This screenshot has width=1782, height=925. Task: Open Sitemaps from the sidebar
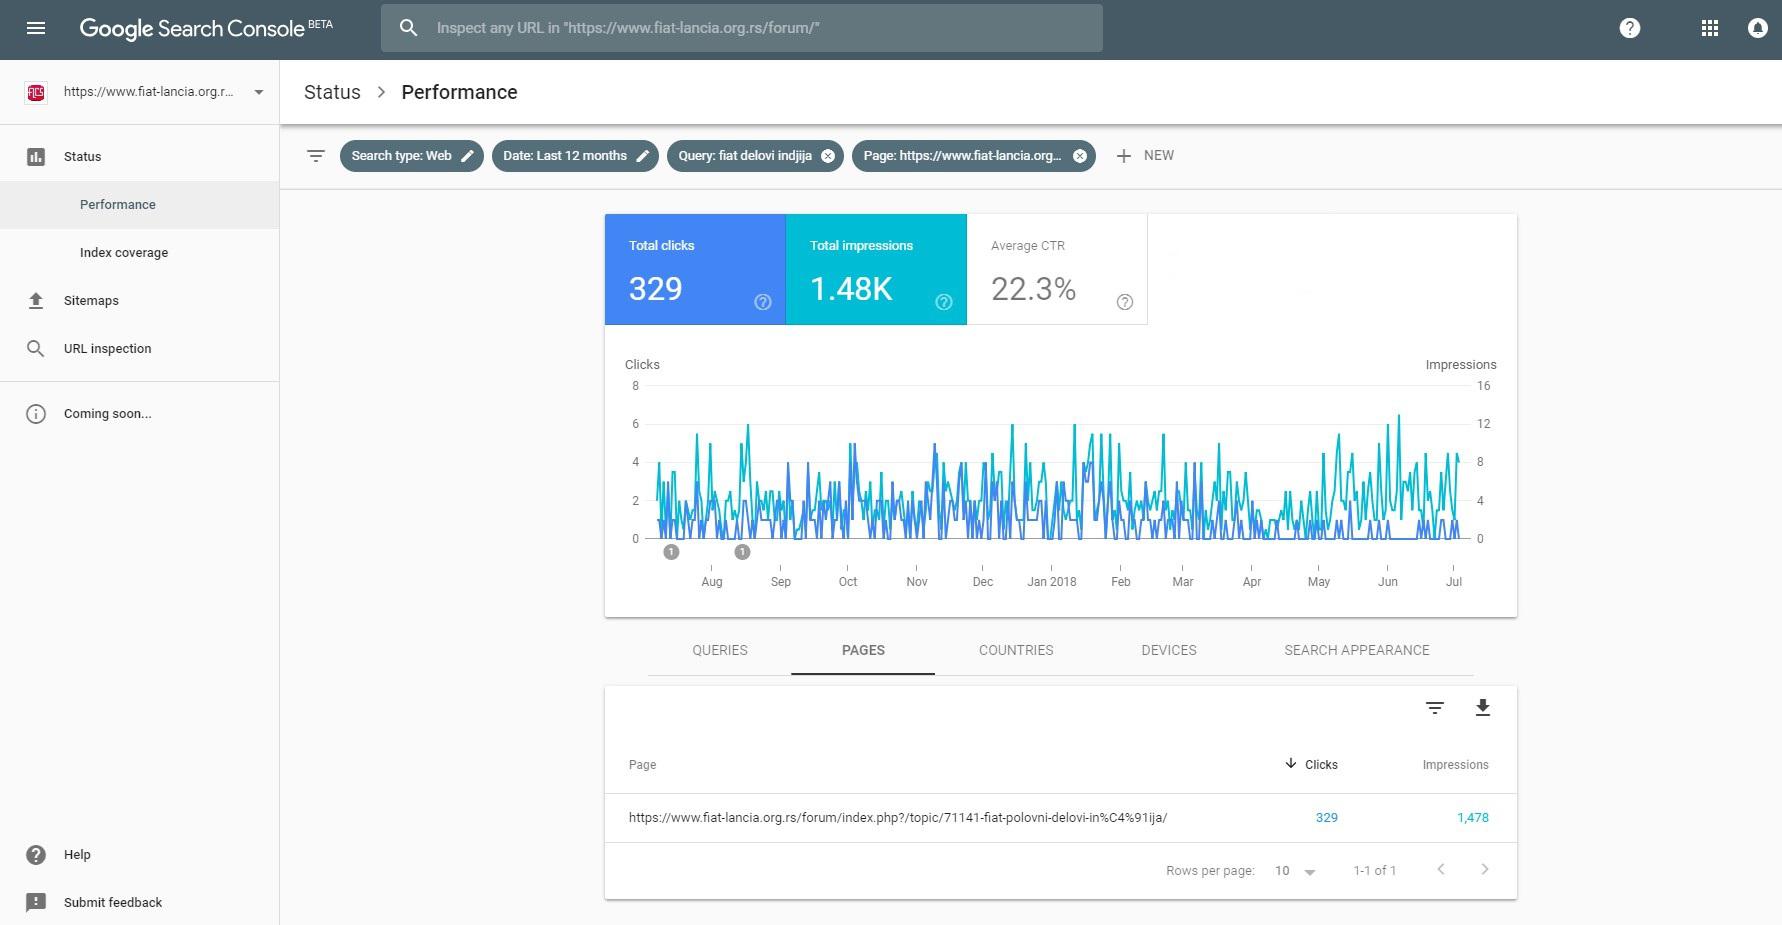coord(139,301)
